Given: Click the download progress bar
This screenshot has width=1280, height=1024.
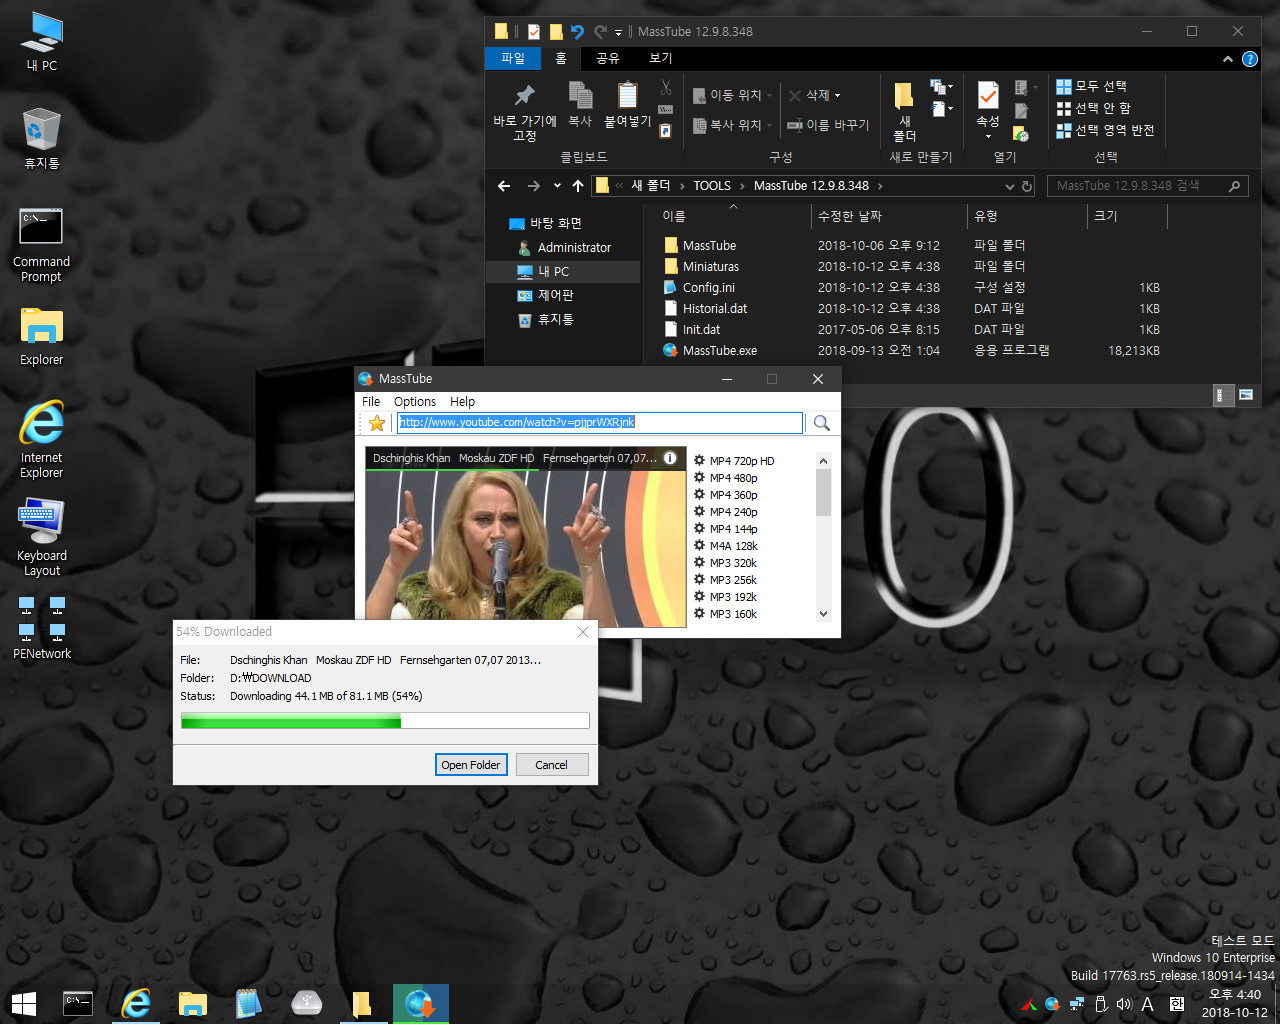Looking at the screenshot, I should point(385,721).
